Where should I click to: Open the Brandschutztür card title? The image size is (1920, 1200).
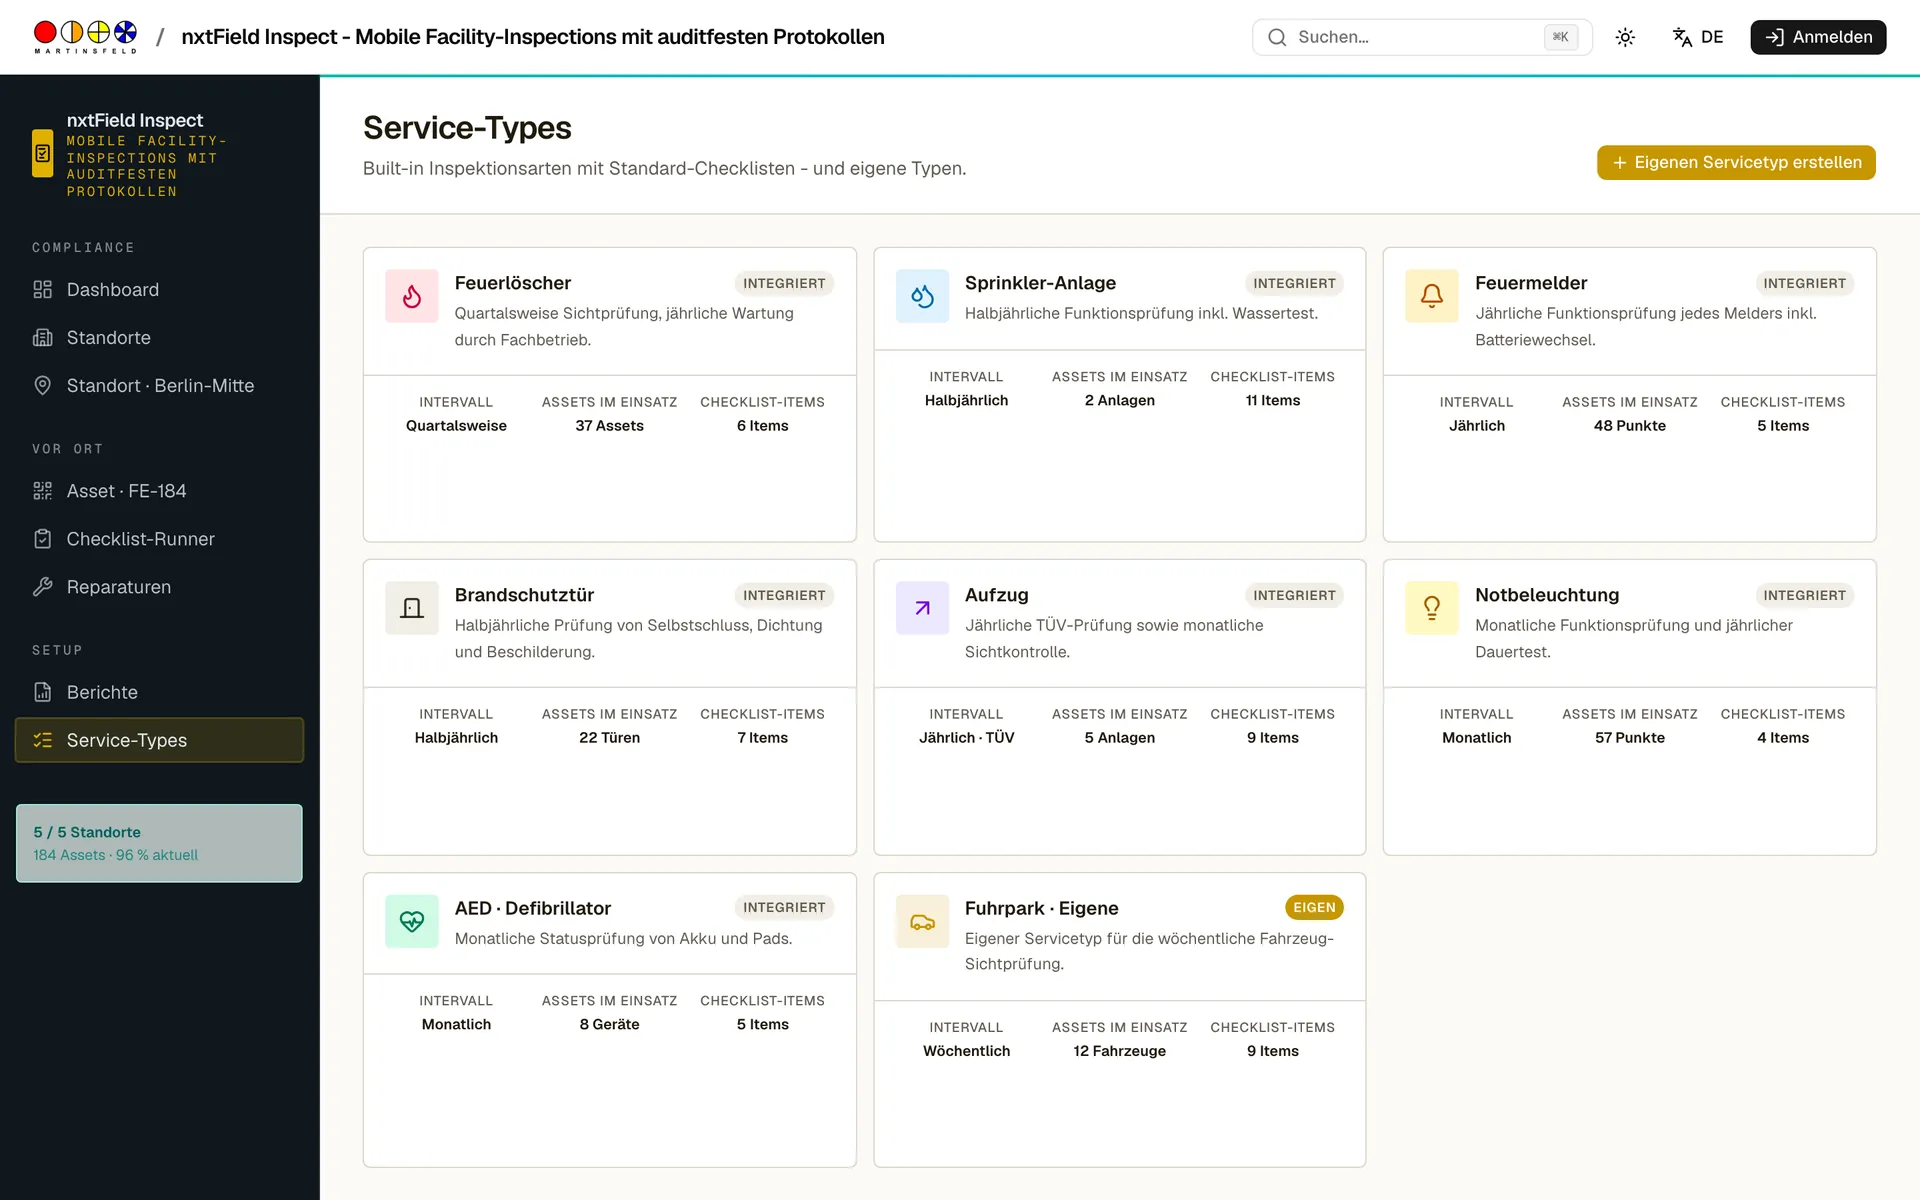click(524, 595)
